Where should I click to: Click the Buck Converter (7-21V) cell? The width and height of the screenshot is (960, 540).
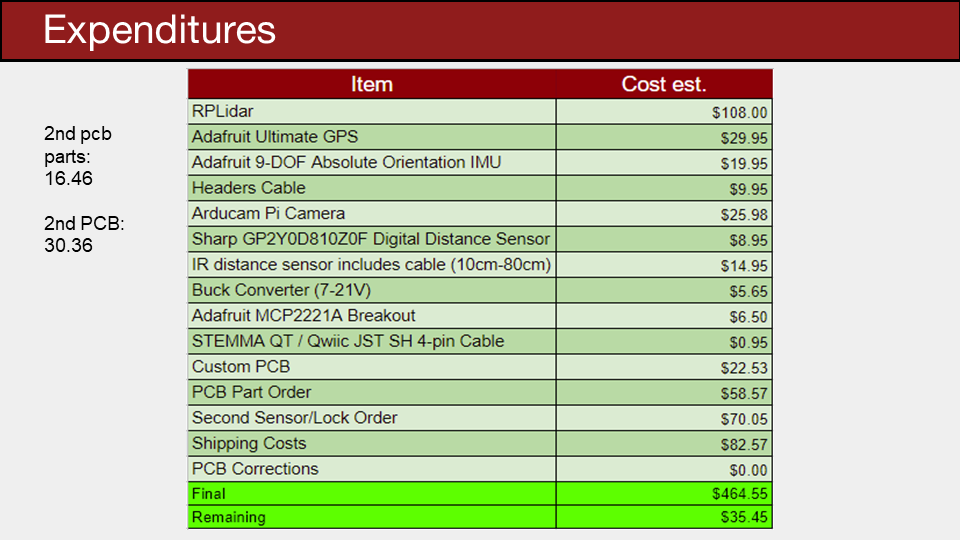click(372, 290)
